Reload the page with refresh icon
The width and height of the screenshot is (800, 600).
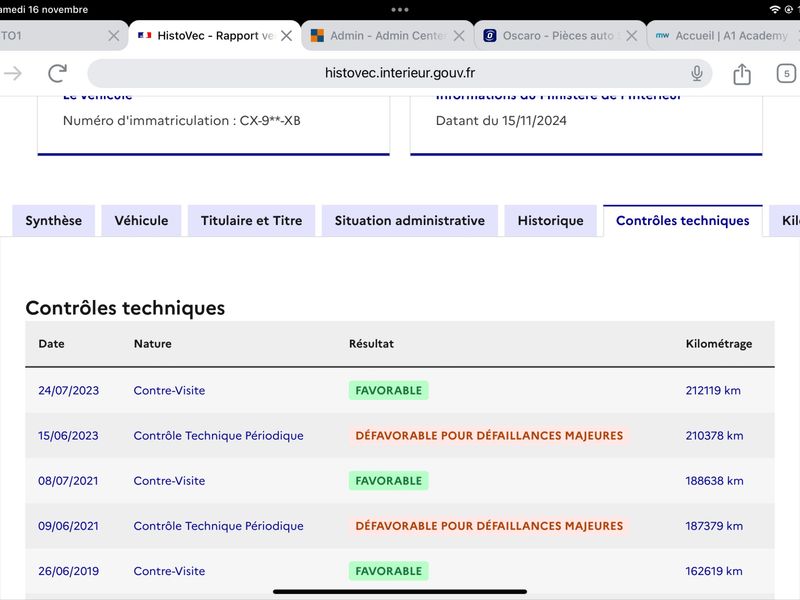[x=58, y=73]
